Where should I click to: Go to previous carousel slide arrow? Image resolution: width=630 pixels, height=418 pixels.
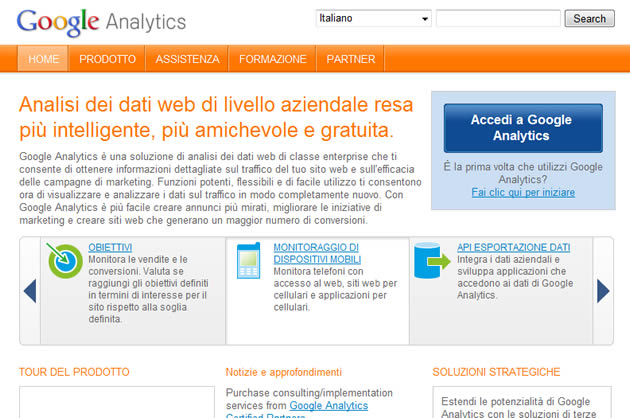[x=30, y=291]
